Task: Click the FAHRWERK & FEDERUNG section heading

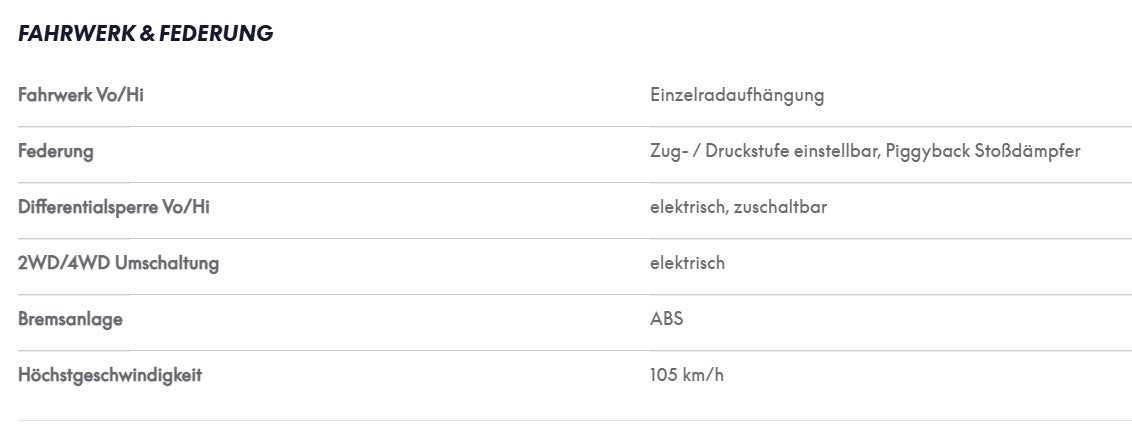Action: [x=146, y=33]
